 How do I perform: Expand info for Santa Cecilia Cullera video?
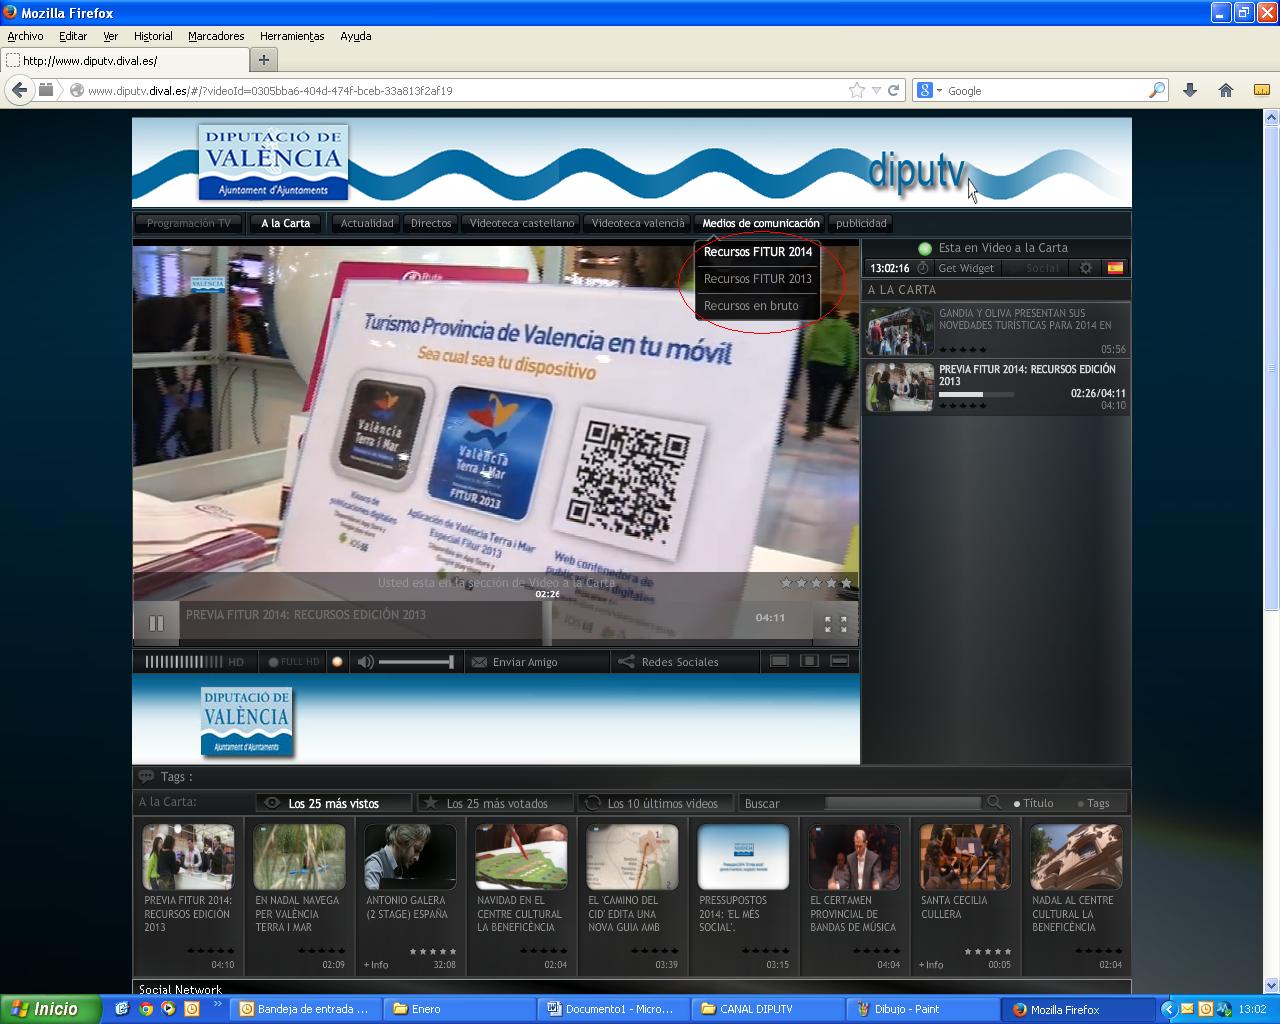pos(931,965)
